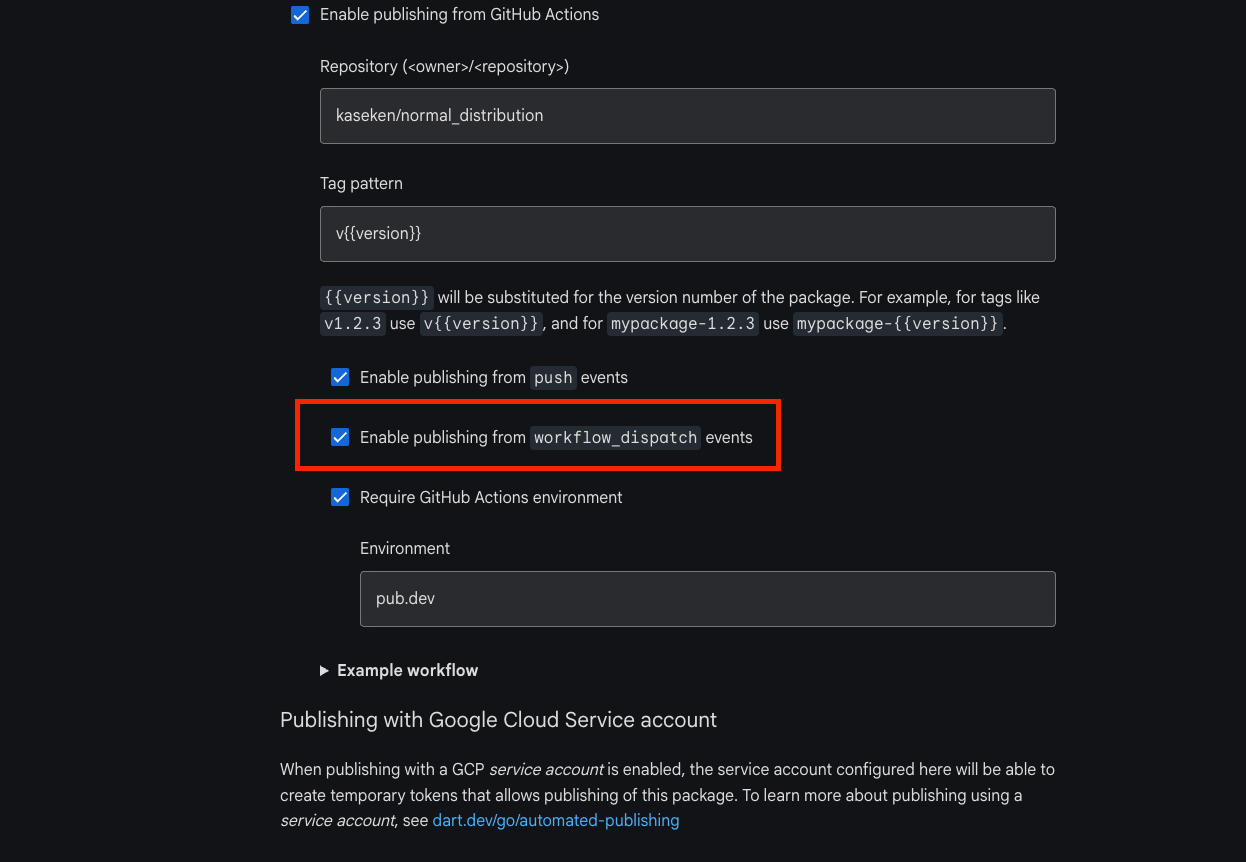This screenshot has width=1246, height=862.
Task: Uncheck the Require GitHub Actions environment checkbox
Action: pyautogui.click(x=340, y=497)
